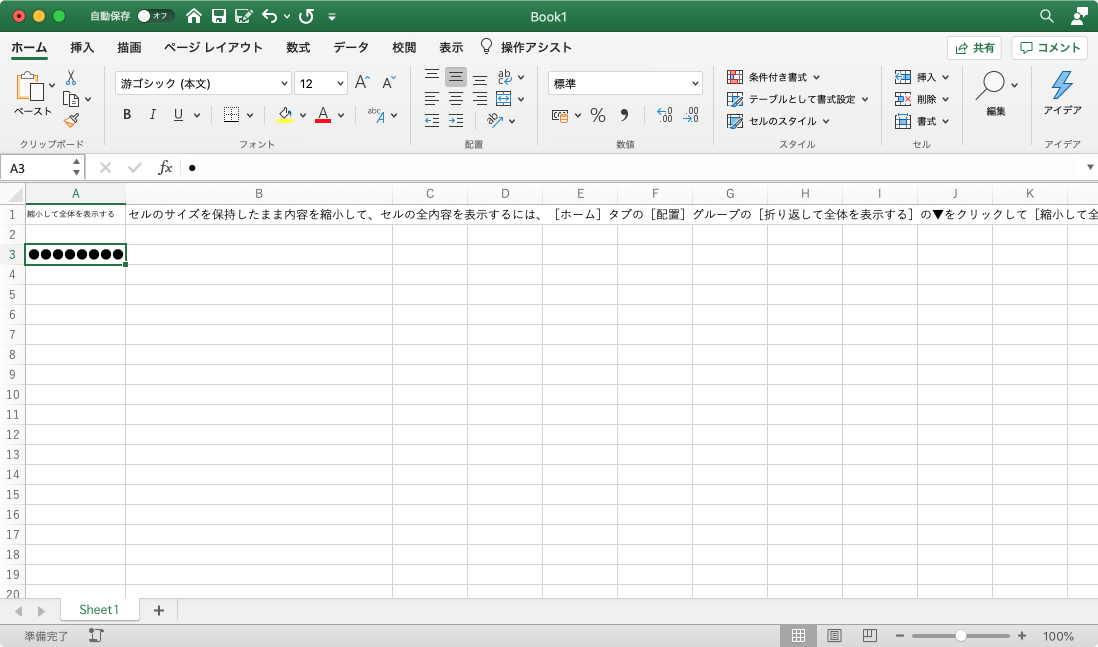
Task: Apply percent style
Action: point(597,115)
